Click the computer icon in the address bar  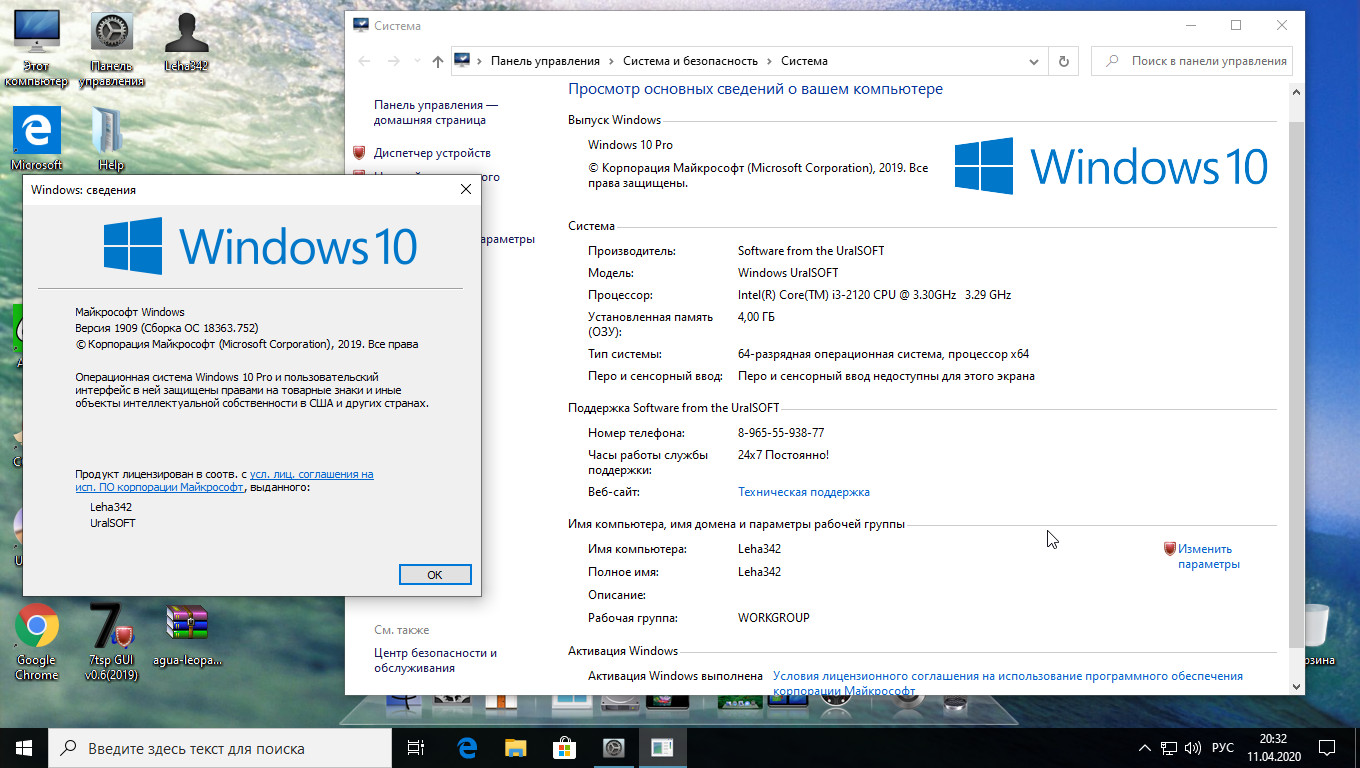point(462,60)
